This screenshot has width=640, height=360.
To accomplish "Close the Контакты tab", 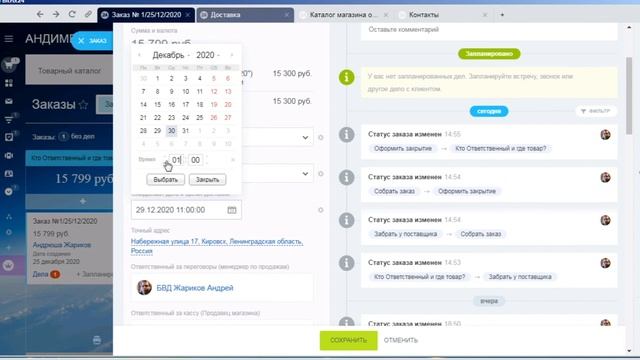I will tap(484, 15).
